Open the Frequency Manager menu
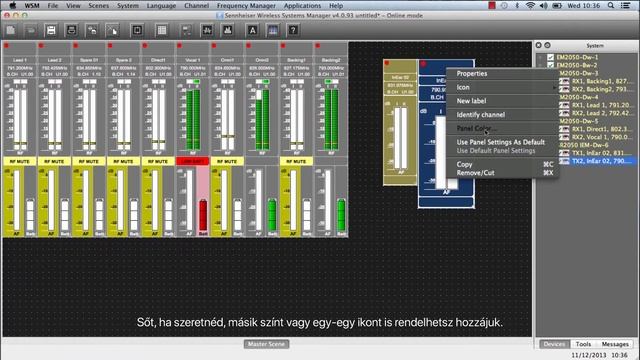640x360 pixels. point(246,6)
